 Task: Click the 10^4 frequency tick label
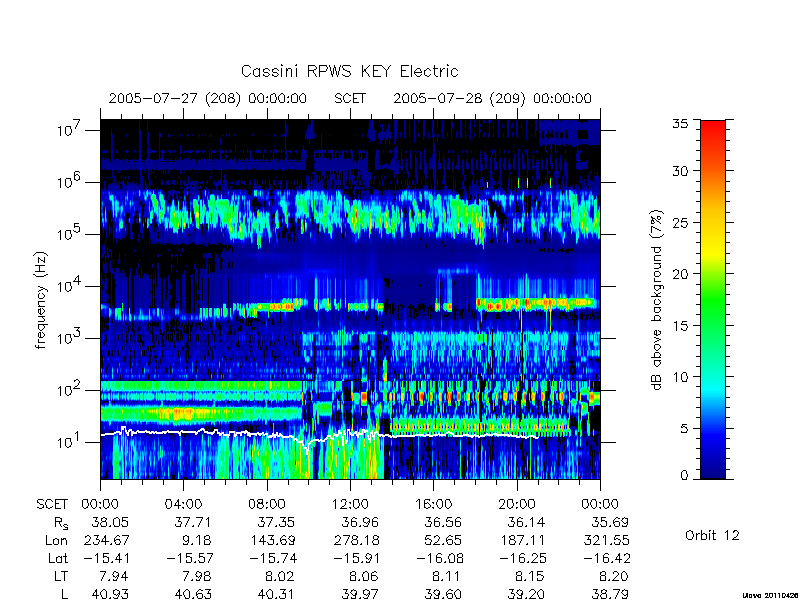[70, 285]
